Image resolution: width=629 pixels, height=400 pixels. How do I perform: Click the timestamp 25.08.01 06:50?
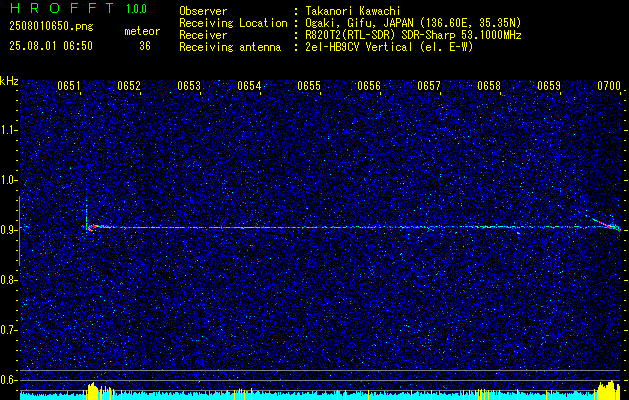click(x=51, y=46)
